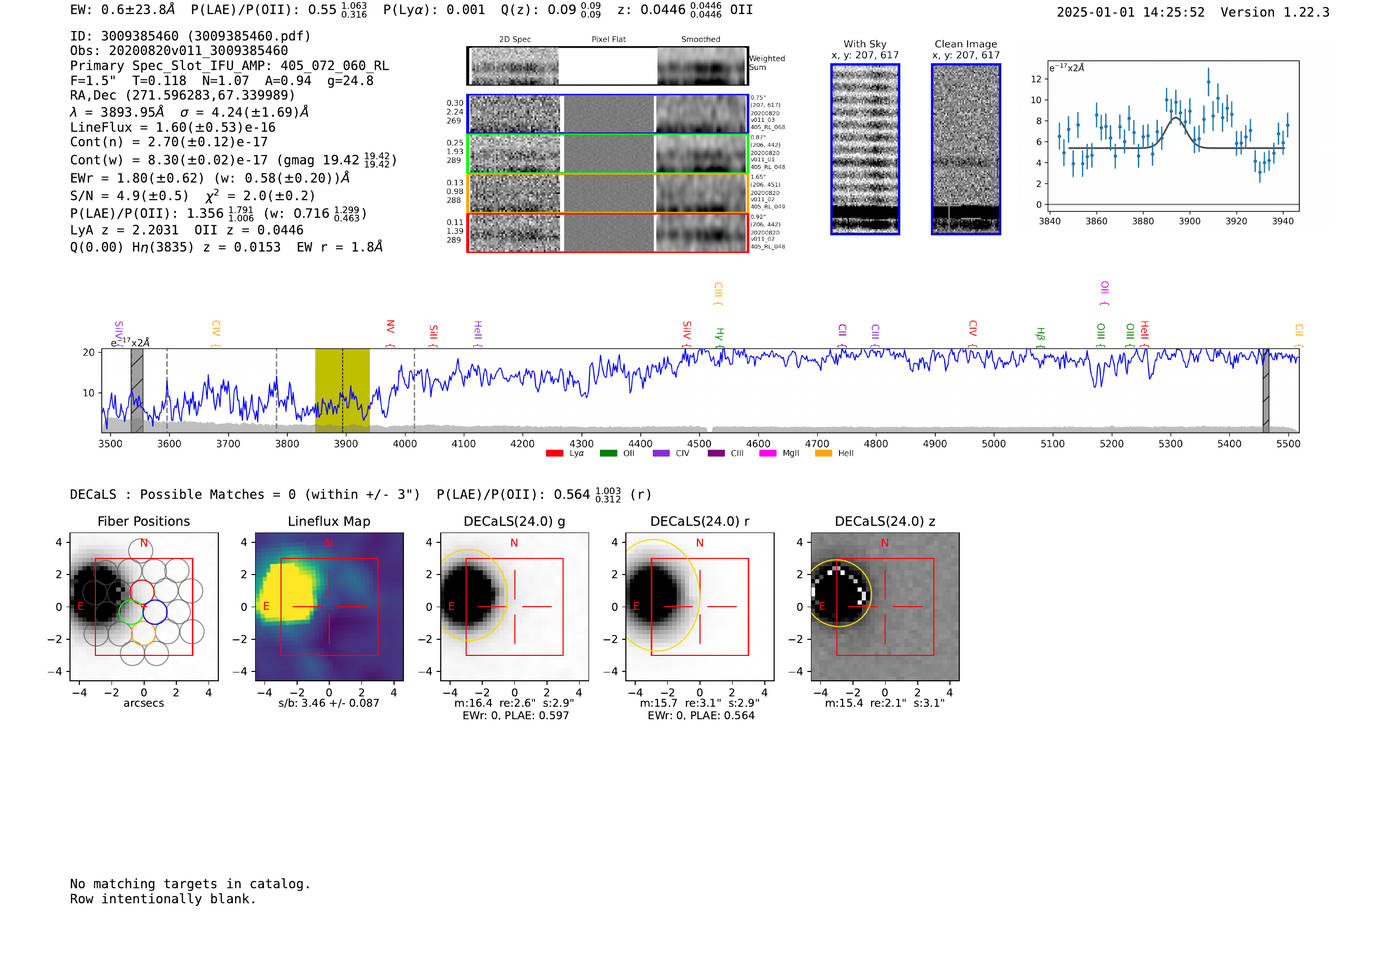This screenshot has height=953, width=1400.
Task: Open the Clean Image cutout
Action: 966,149
